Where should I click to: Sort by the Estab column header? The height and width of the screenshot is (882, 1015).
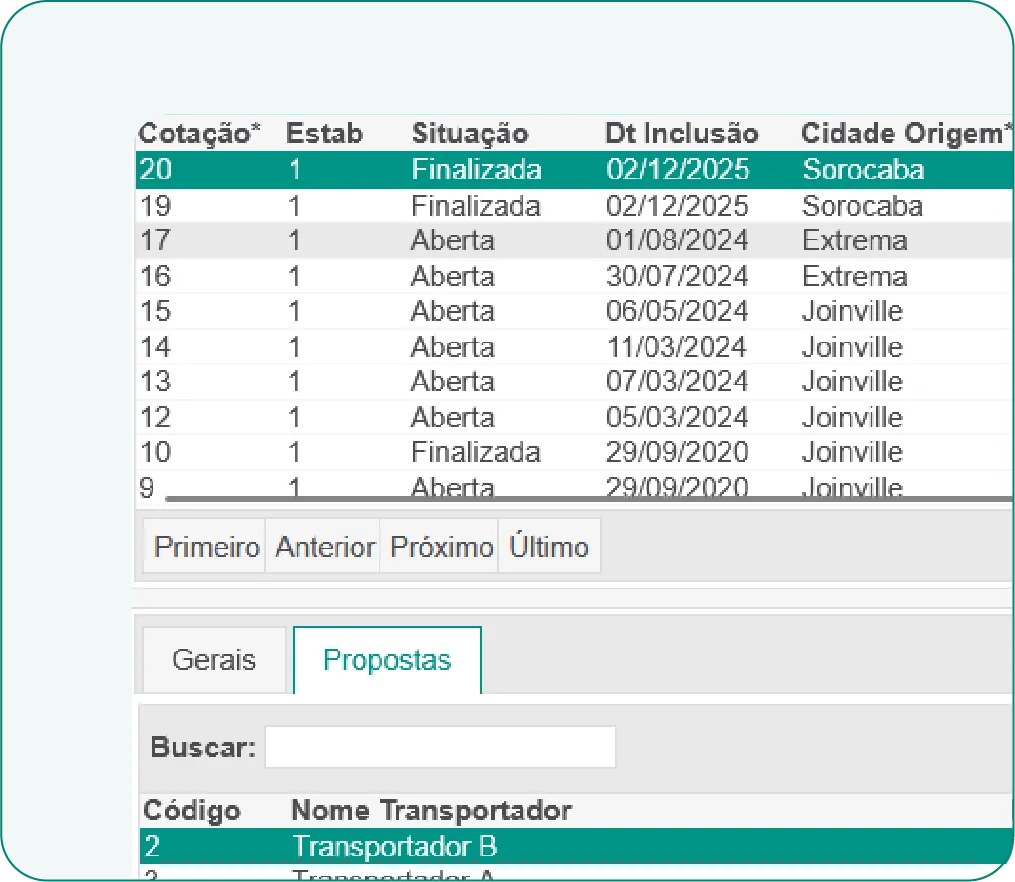324,133
